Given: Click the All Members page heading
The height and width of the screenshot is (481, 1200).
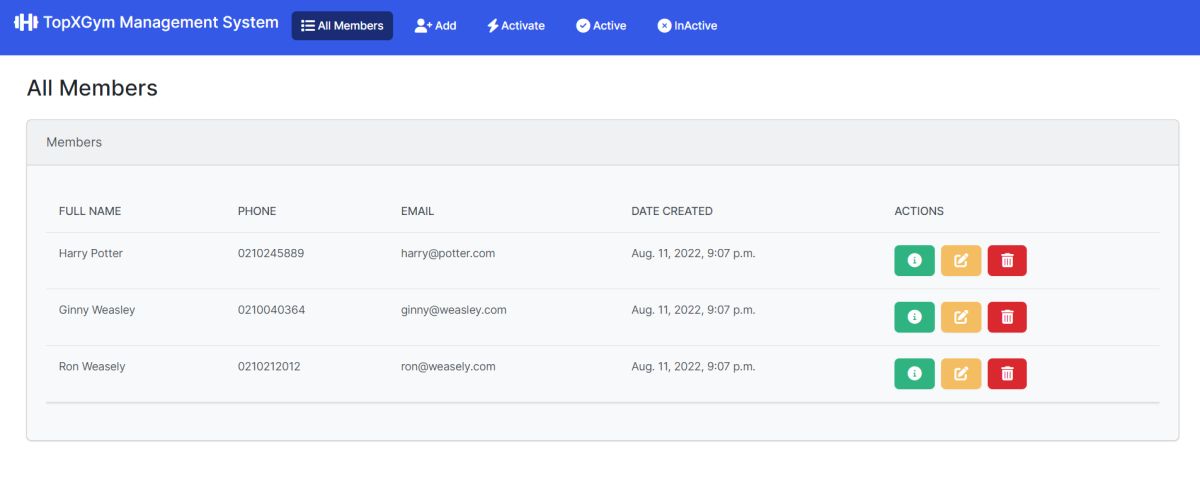Looking at the screenshot, I should pos(92,88).
